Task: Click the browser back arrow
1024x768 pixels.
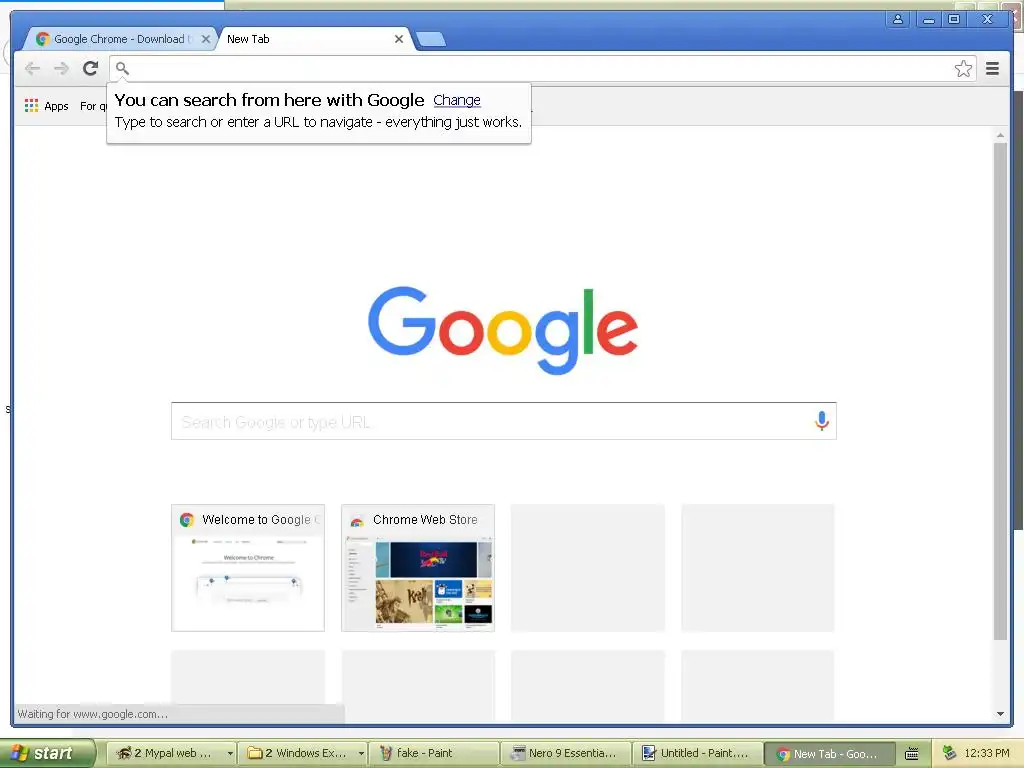Action: [32, 68]
